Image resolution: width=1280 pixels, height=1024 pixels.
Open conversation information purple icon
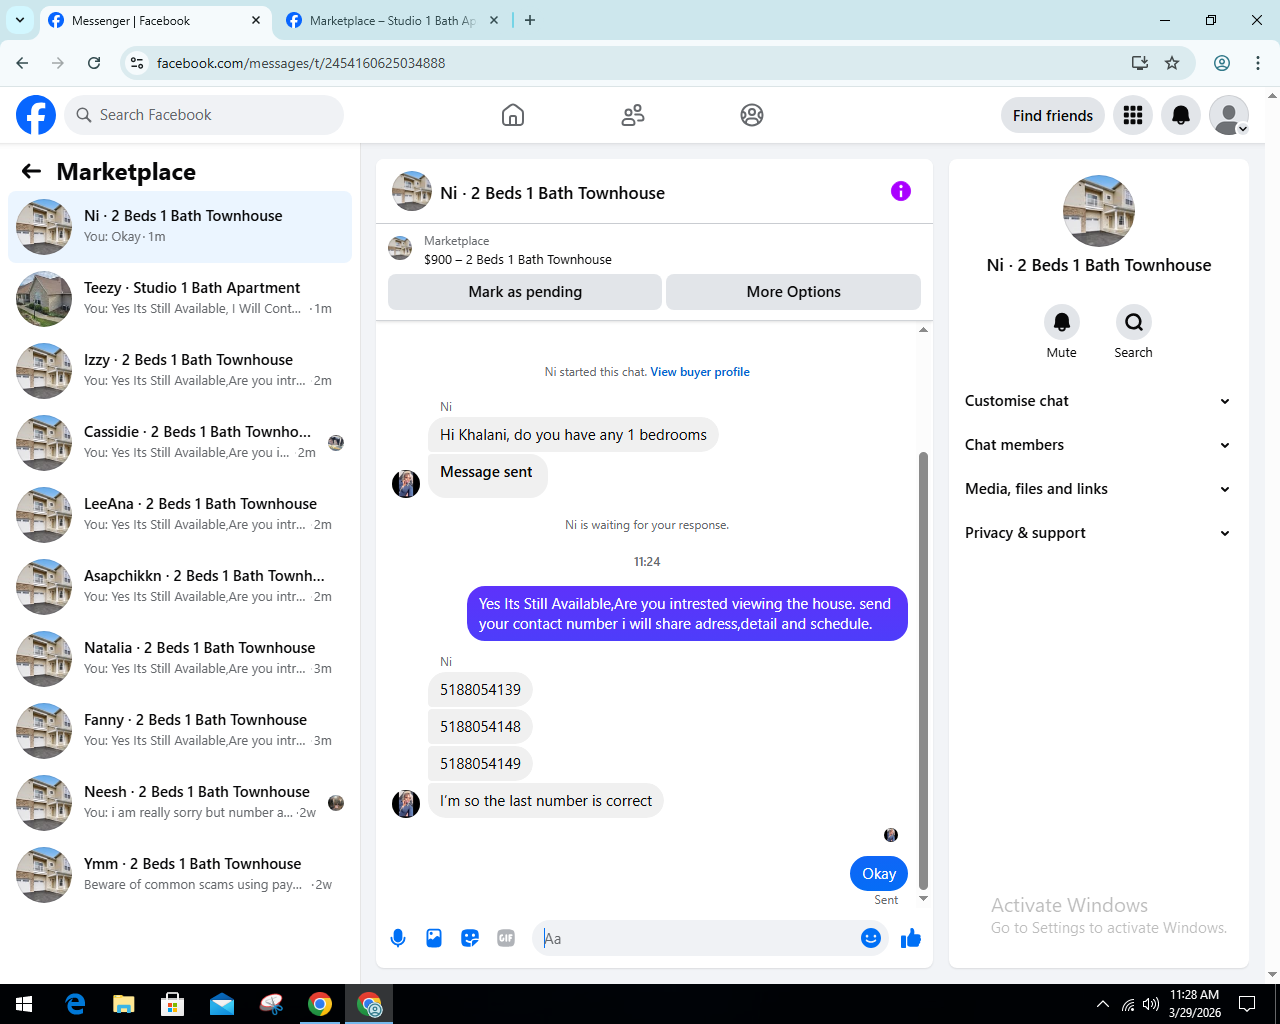(901, 191)
